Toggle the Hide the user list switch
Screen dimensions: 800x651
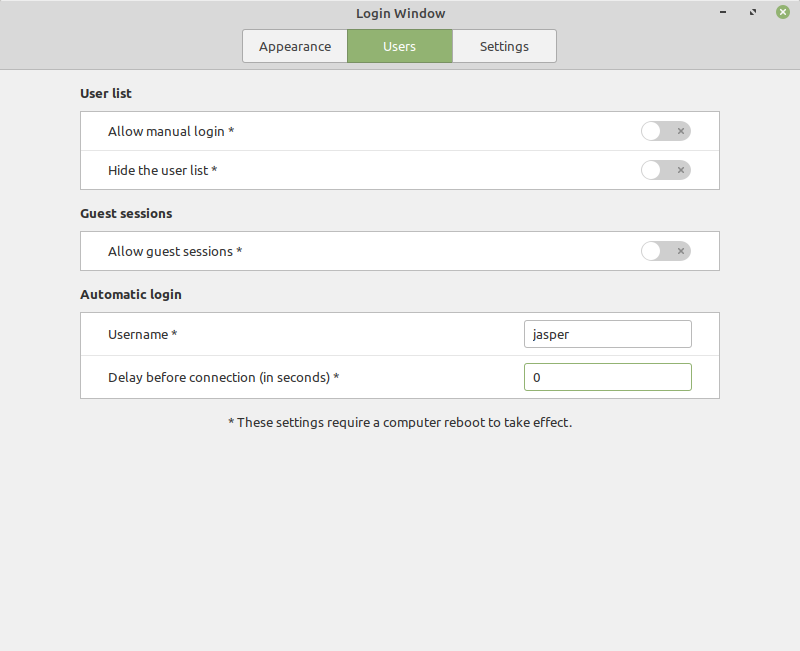(x=666, y=170)
